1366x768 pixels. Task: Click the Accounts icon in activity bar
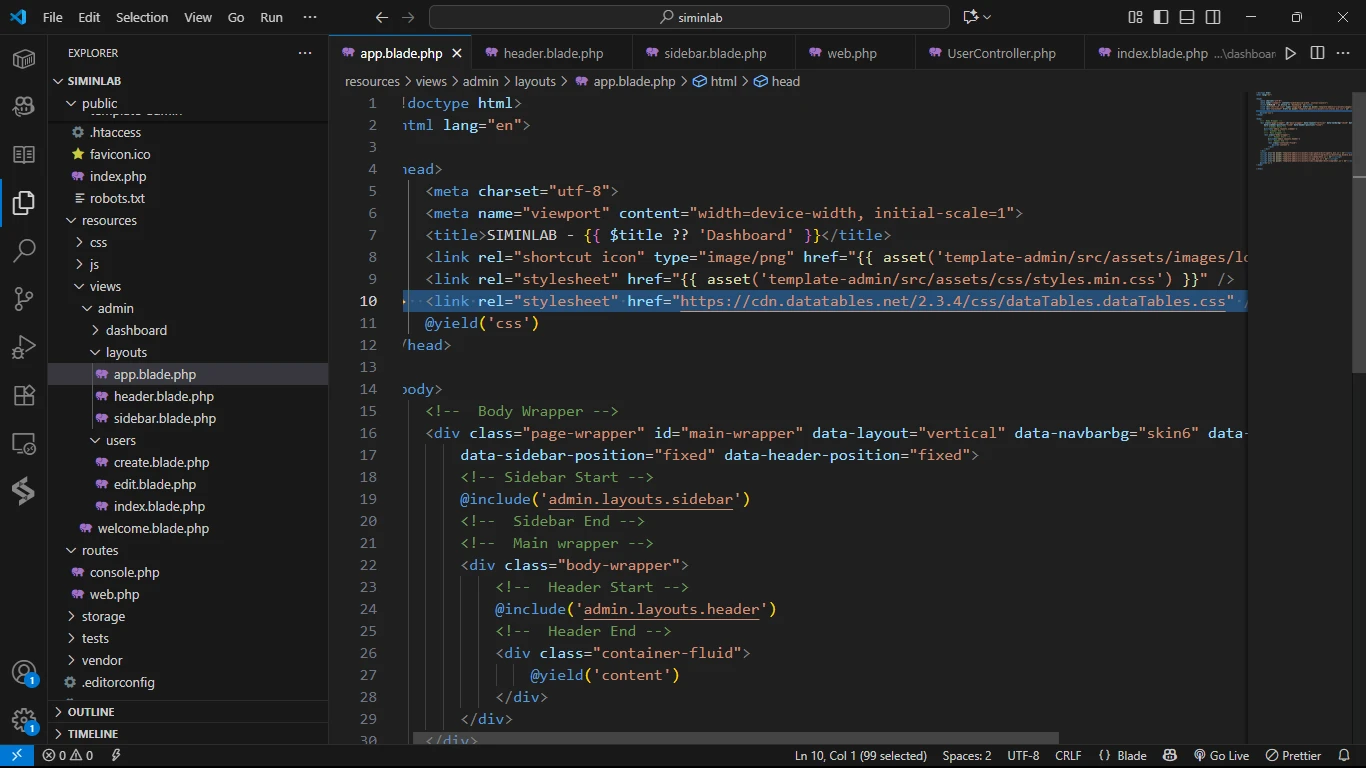(24, 673)
